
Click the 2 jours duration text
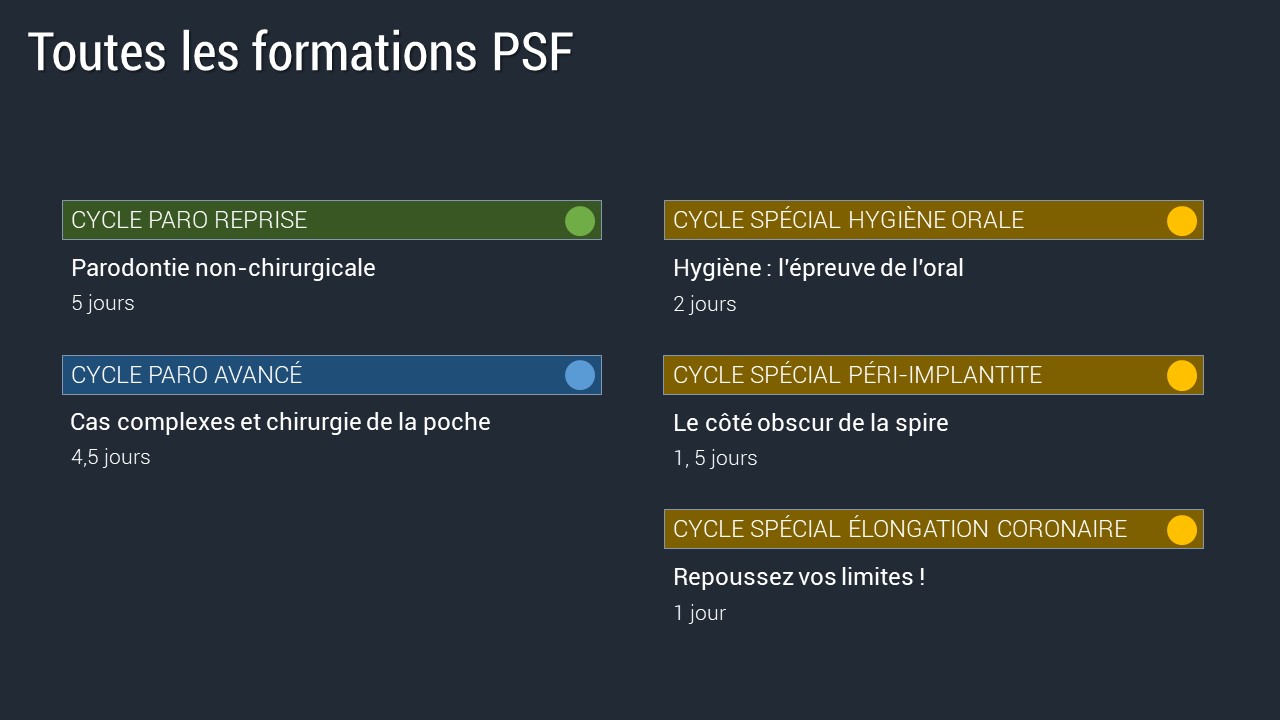(x=705, y=304)
